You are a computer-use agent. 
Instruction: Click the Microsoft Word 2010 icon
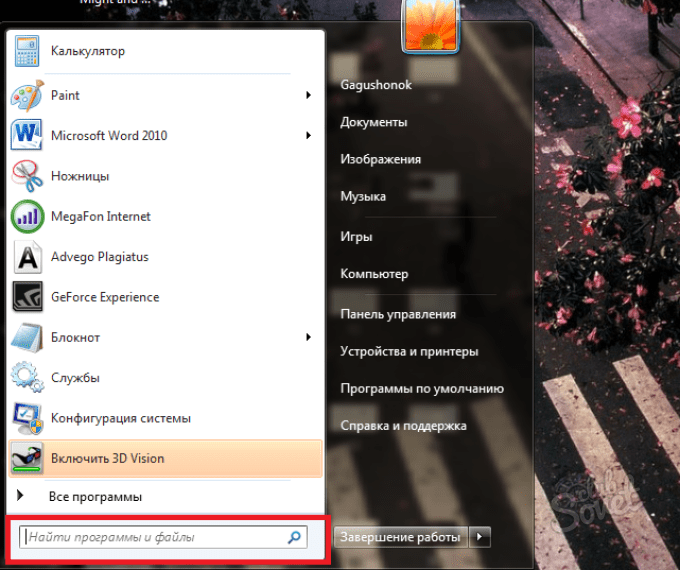click(27, 135)
